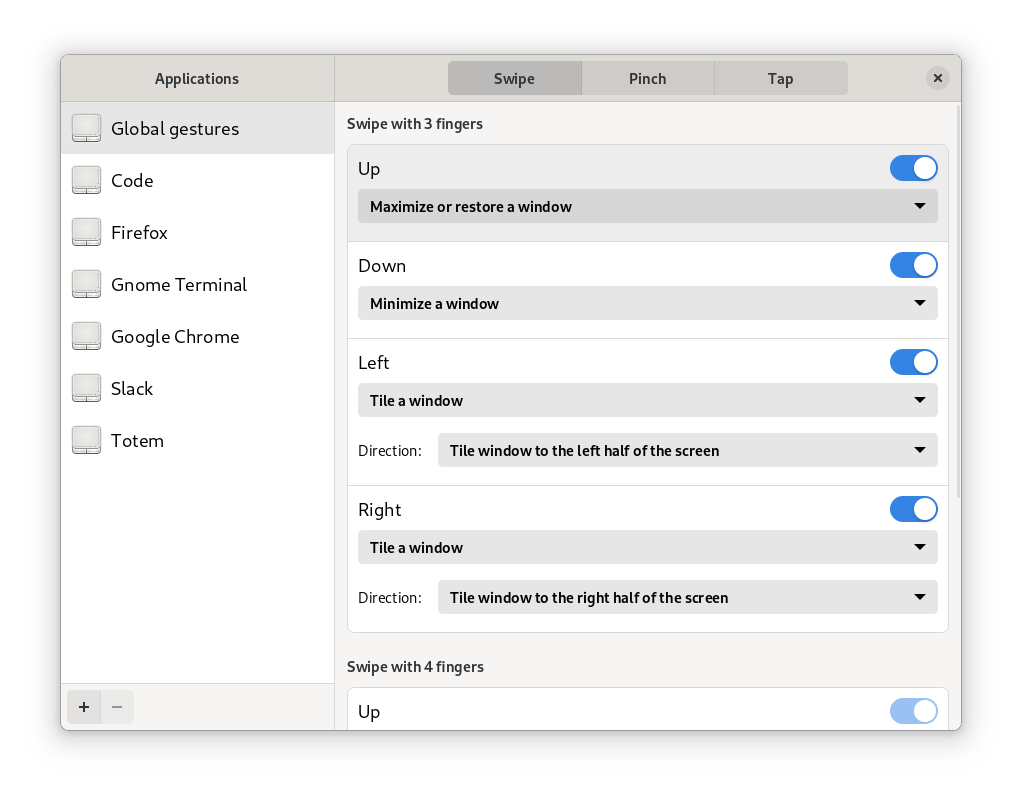
Task: Click the Applications header label
Action: coord(197,79)
